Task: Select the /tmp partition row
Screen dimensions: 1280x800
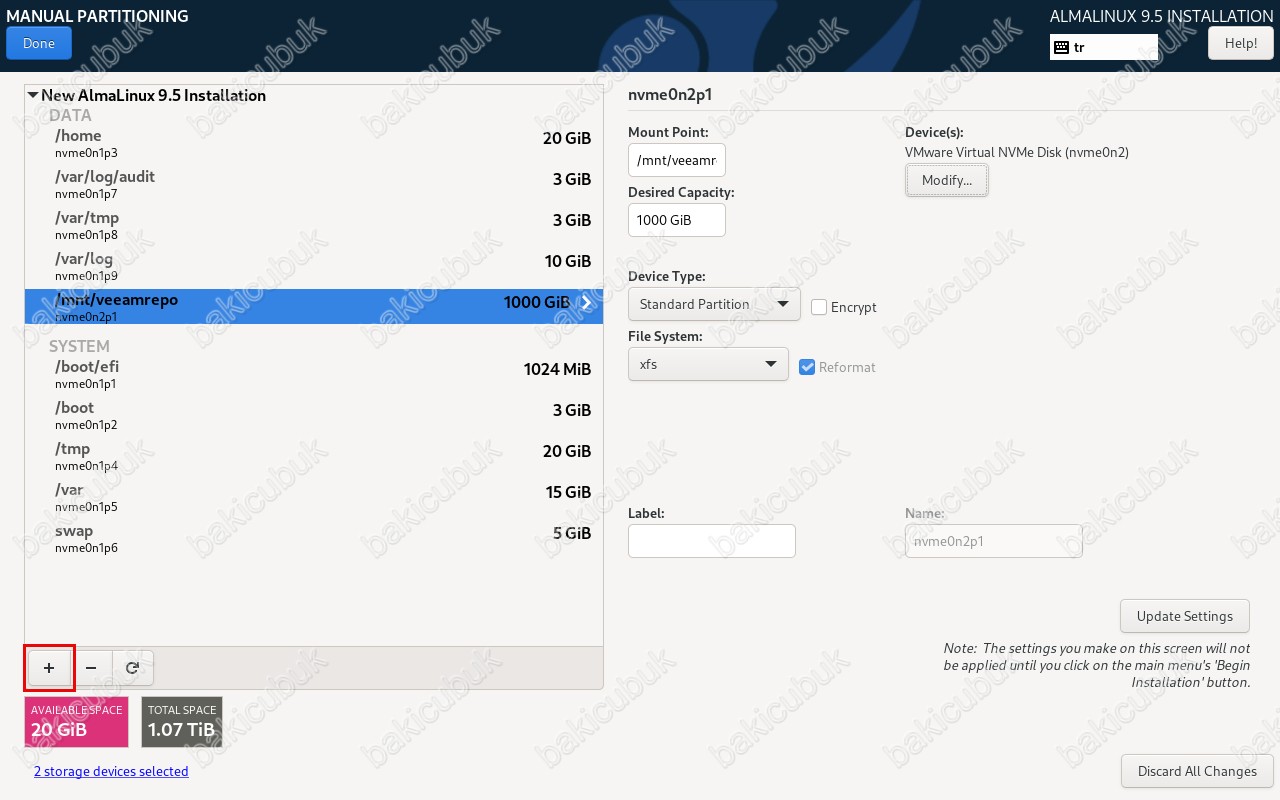Action: [314, 457]
